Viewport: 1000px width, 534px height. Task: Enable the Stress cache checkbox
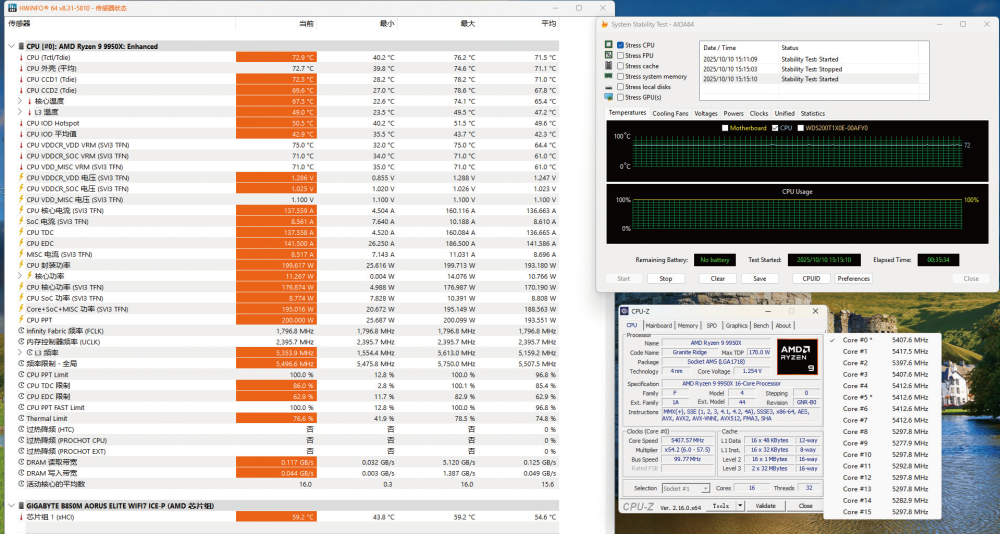tap(621, 66)
